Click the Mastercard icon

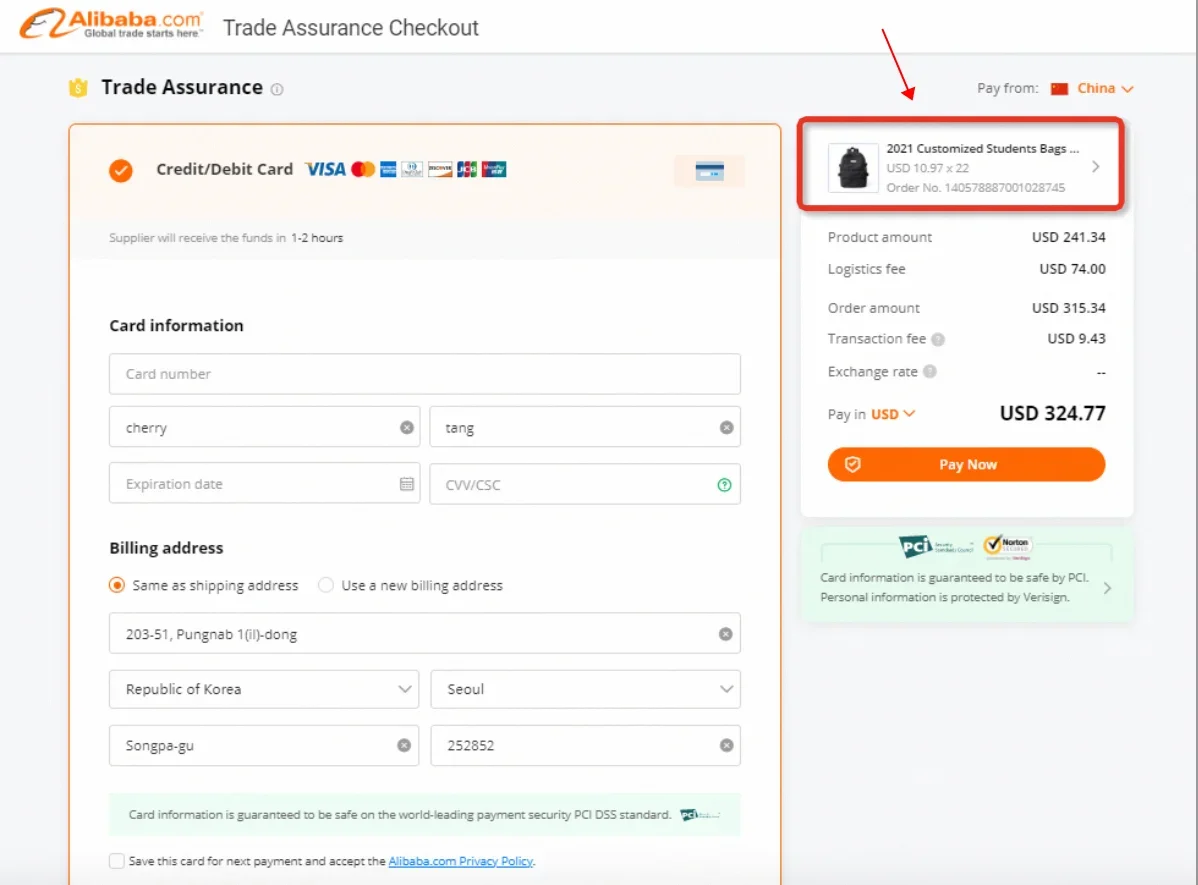[361, 169]
